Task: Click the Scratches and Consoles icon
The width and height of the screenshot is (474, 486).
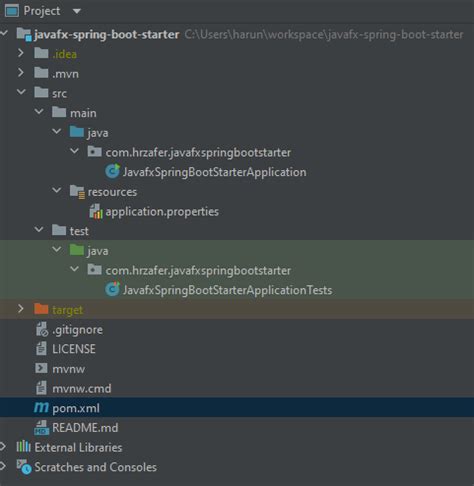Action: point(24,467)
